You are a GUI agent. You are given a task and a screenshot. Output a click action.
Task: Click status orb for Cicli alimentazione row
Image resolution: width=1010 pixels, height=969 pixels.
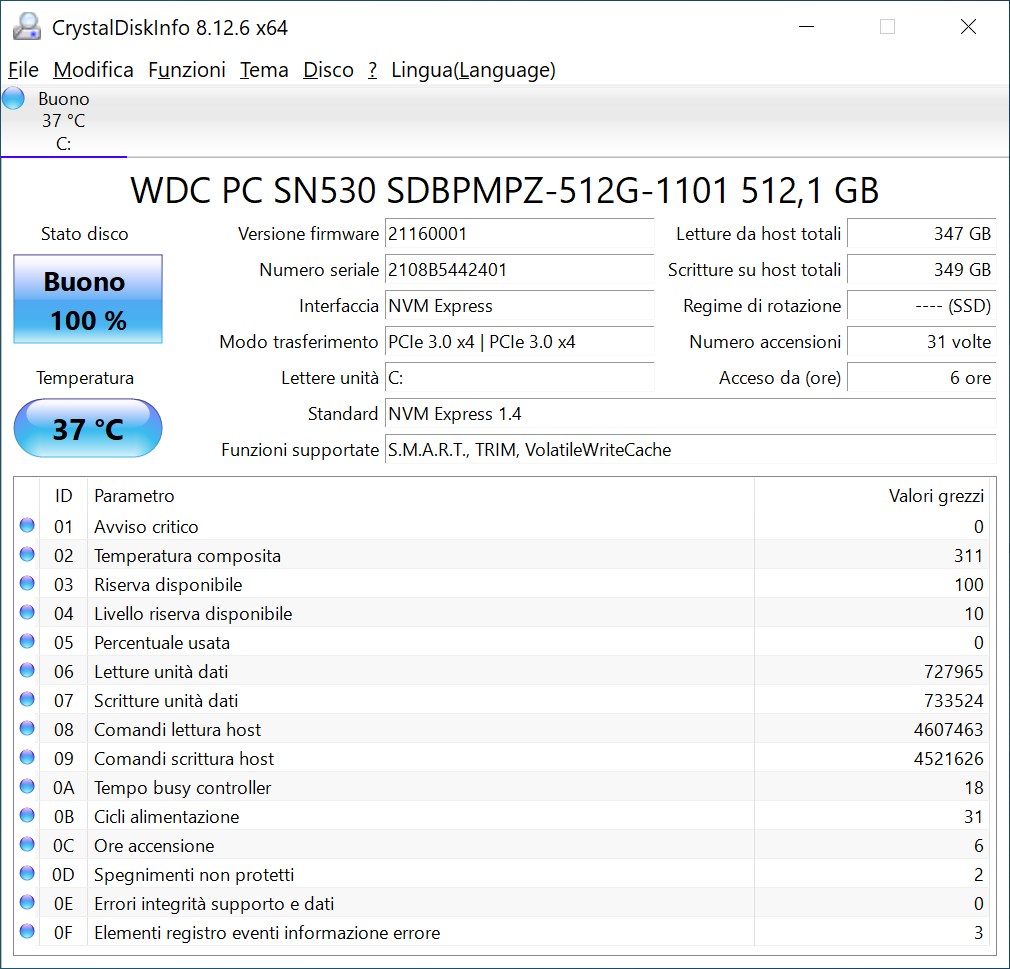click(27, 815)
